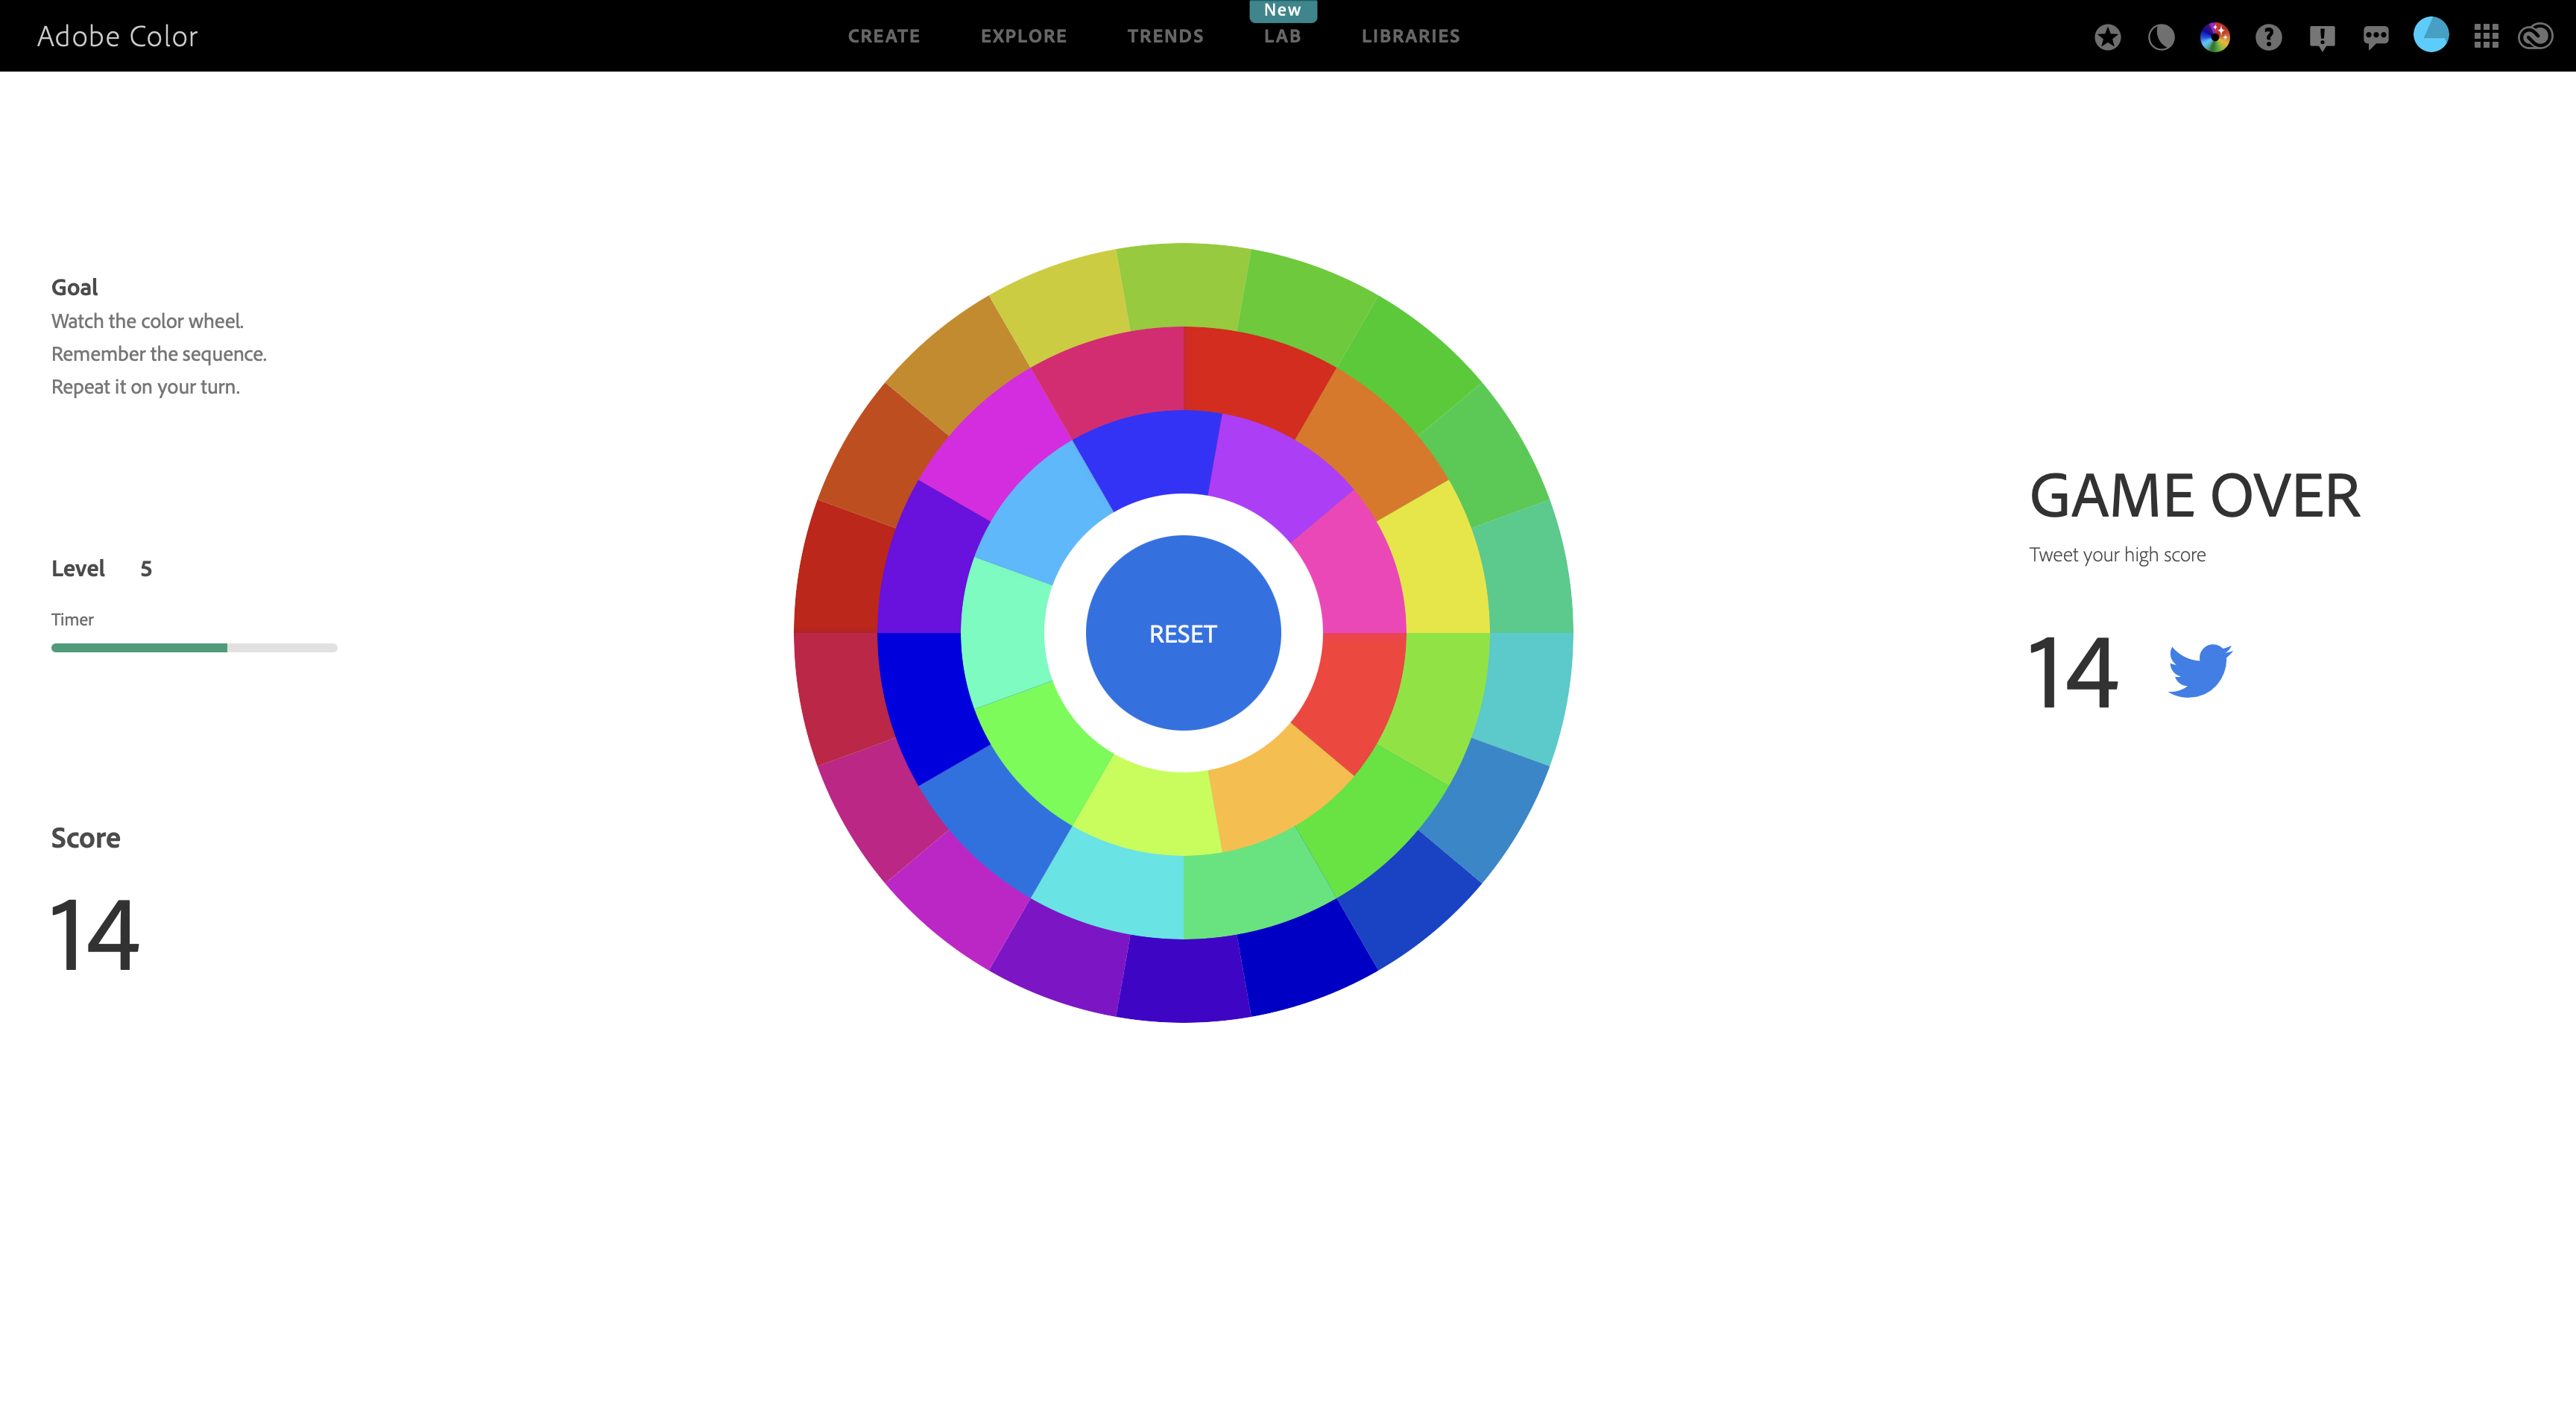Click the star icon in header

(2107, 37)
